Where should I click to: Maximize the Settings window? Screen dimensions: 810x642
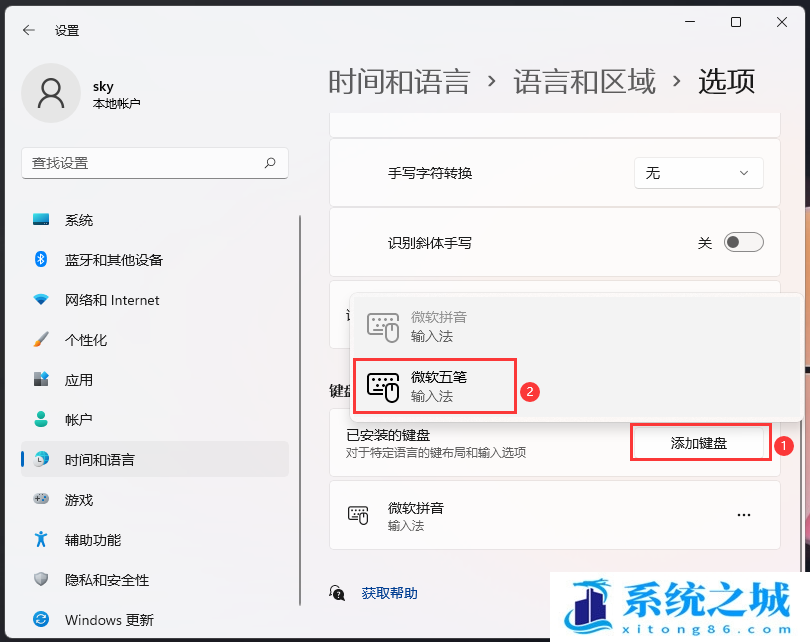(736, 22)
